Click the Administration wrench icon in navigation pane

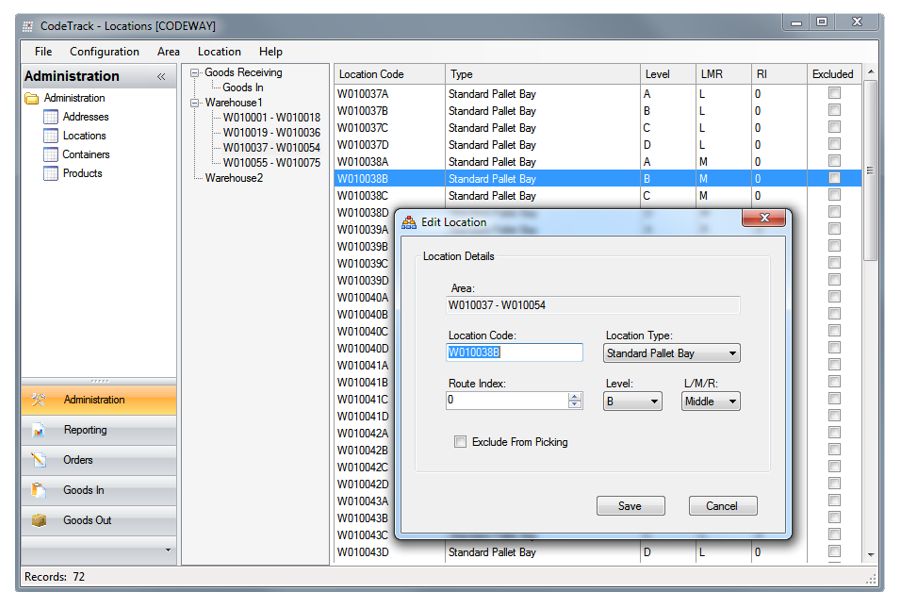pyautogui.click(x=39, y=400)
